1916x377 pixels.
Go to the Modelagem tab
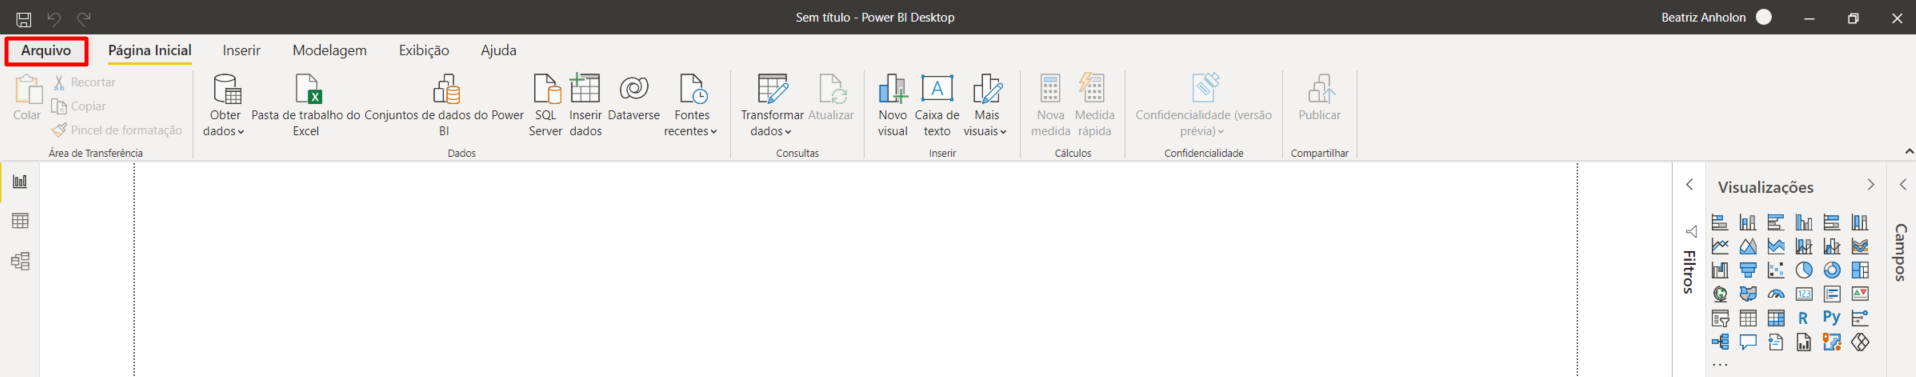[329, 50]
